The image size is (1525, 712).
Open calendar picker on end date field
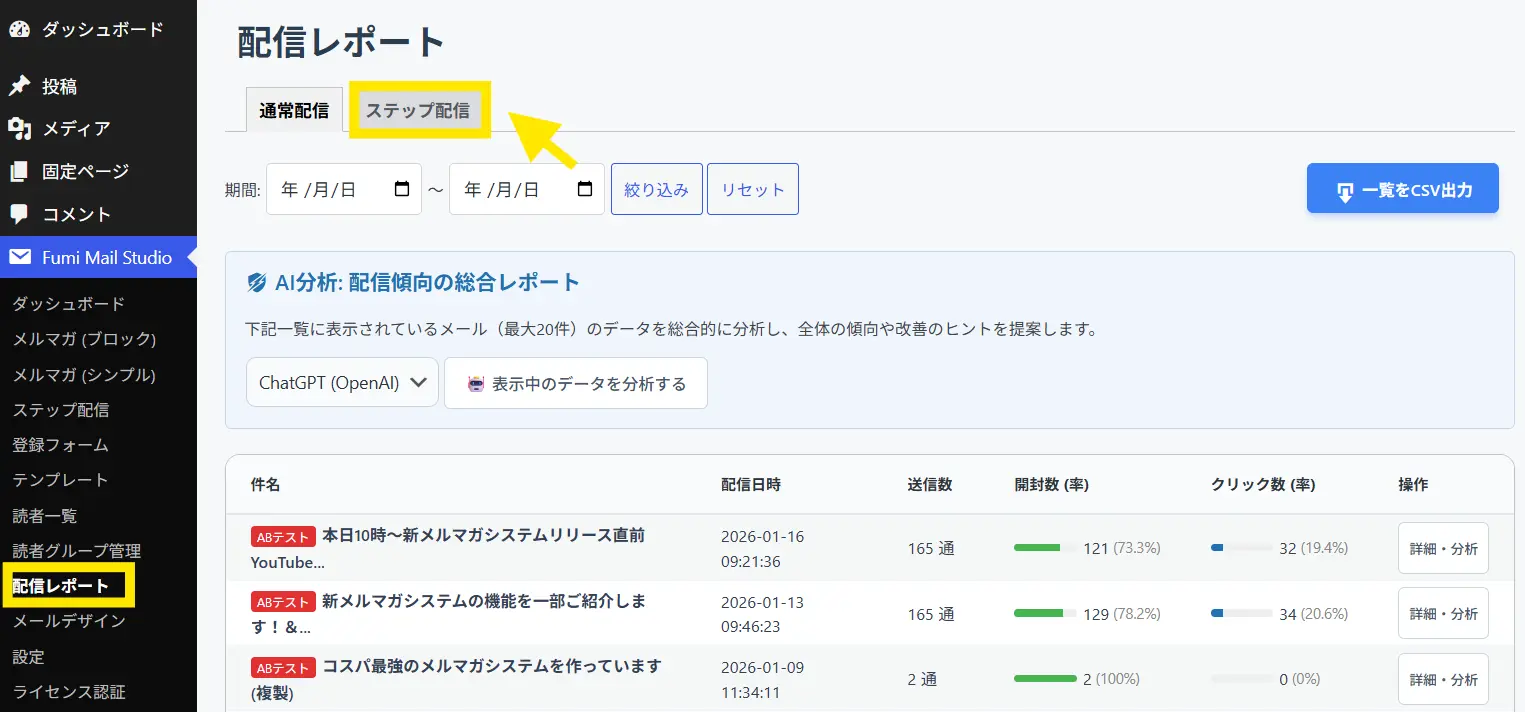[585, 189]
